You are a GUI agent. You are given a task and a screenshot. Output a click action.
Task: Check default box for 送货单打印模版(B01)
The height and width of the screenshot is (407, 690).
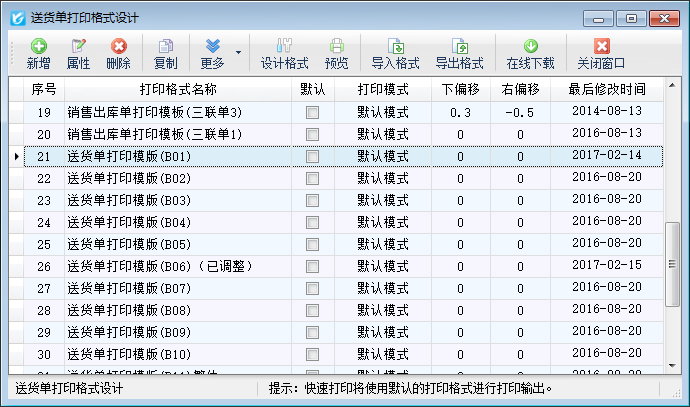[313, 157]
